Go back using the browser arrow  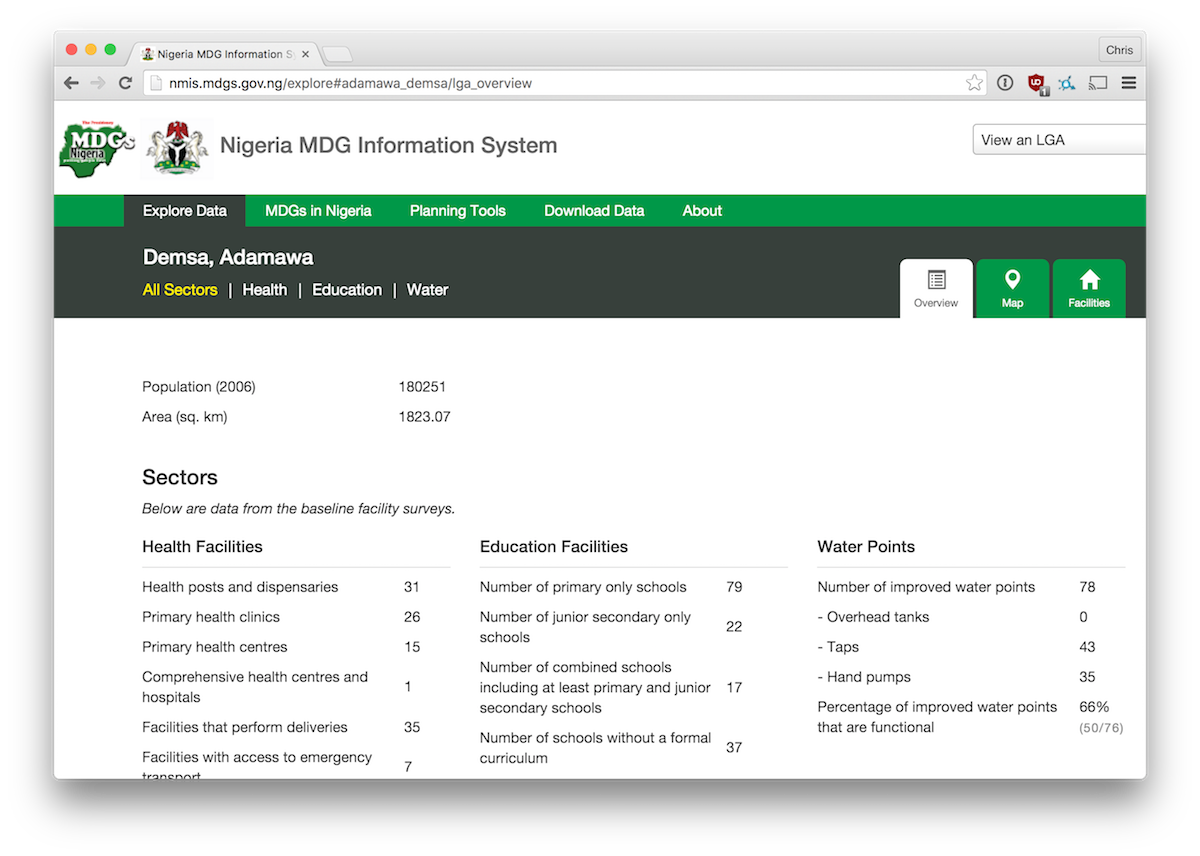coord(71,83)
